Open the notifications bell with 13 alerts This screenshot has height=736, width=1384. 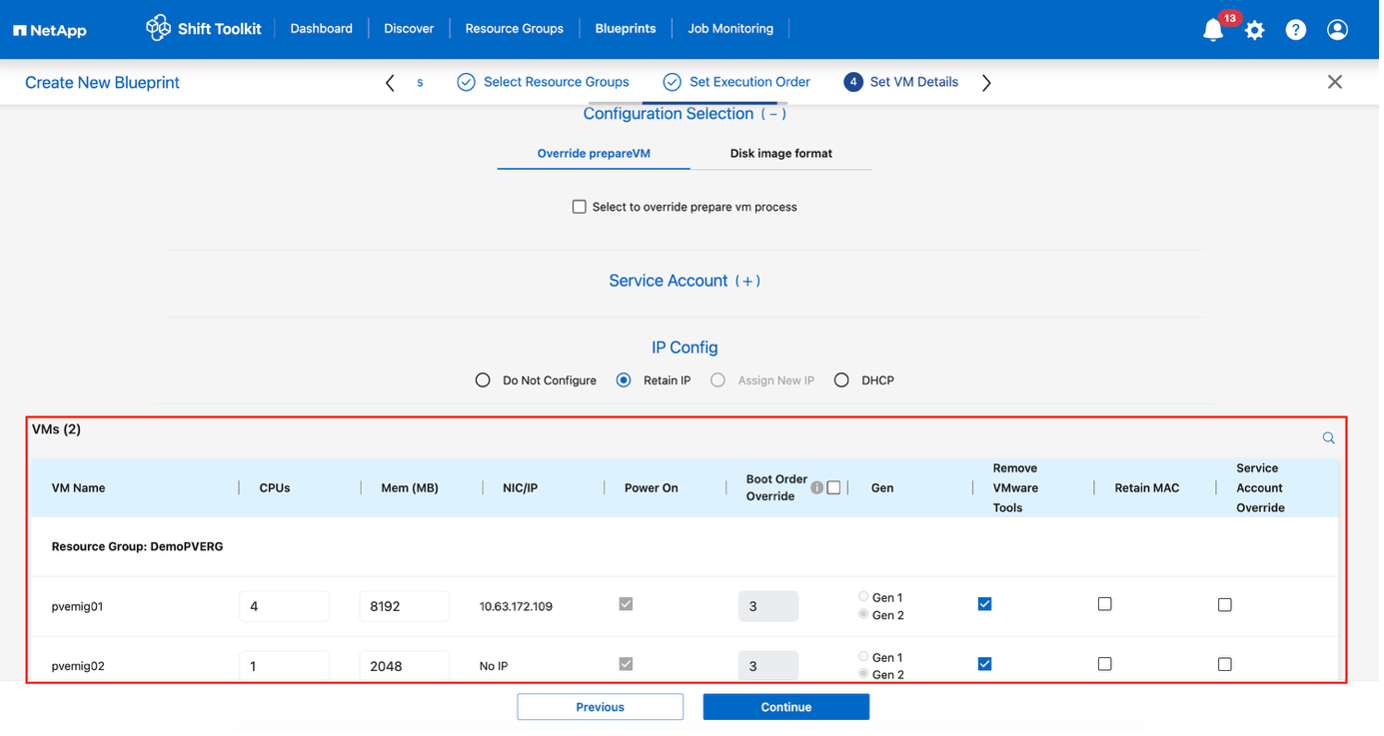click(x=1212, y=29)
